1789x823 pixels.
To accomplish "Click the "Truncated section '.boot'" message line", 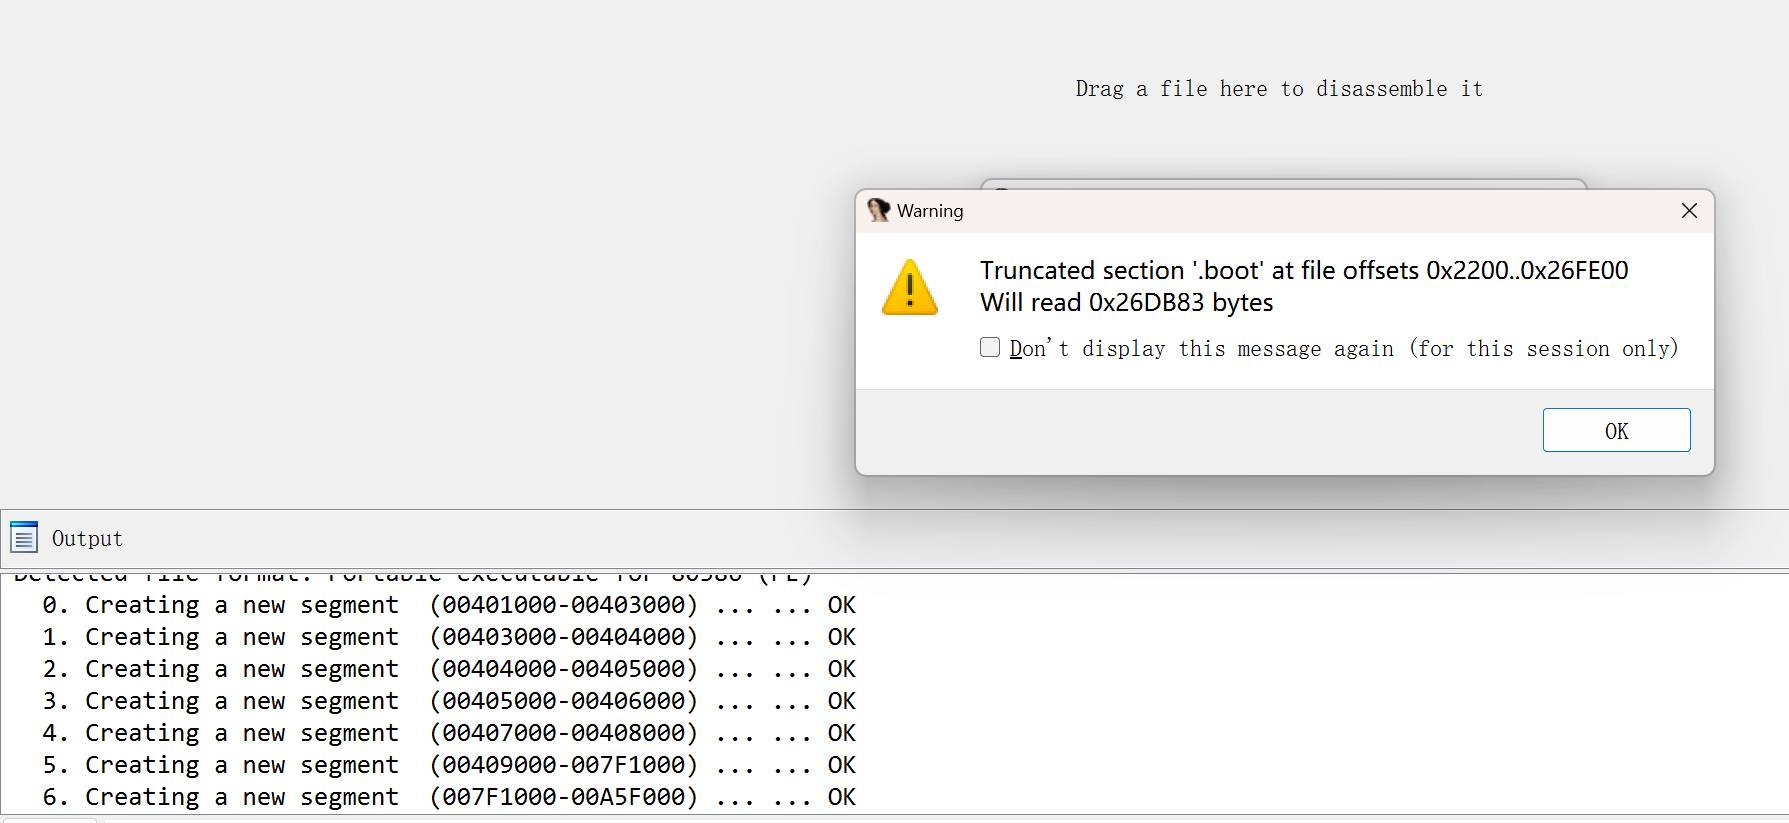I will tap(1303, 271).
